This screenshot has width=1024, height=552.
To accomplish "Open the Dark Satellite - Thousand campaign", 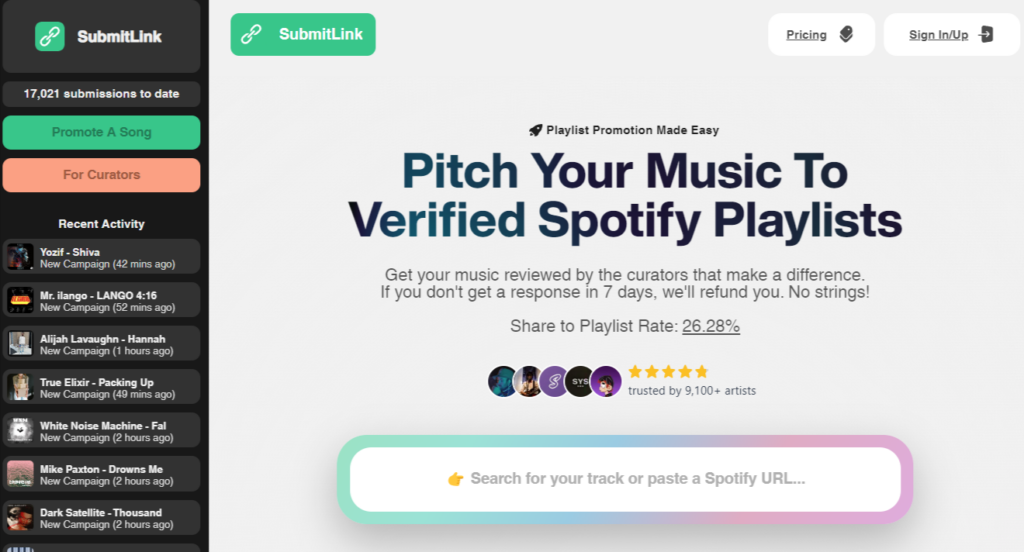I will (101, 517).
